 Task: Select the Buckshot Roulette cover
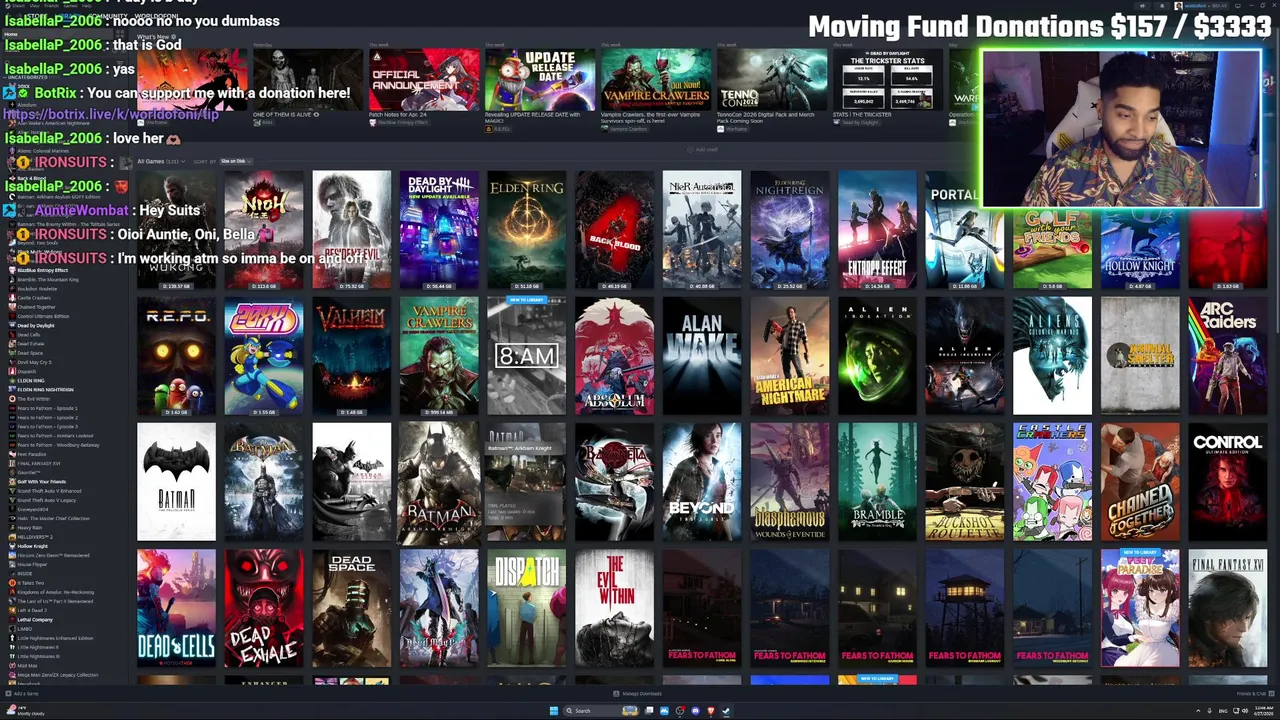click(x=965, y=482)
